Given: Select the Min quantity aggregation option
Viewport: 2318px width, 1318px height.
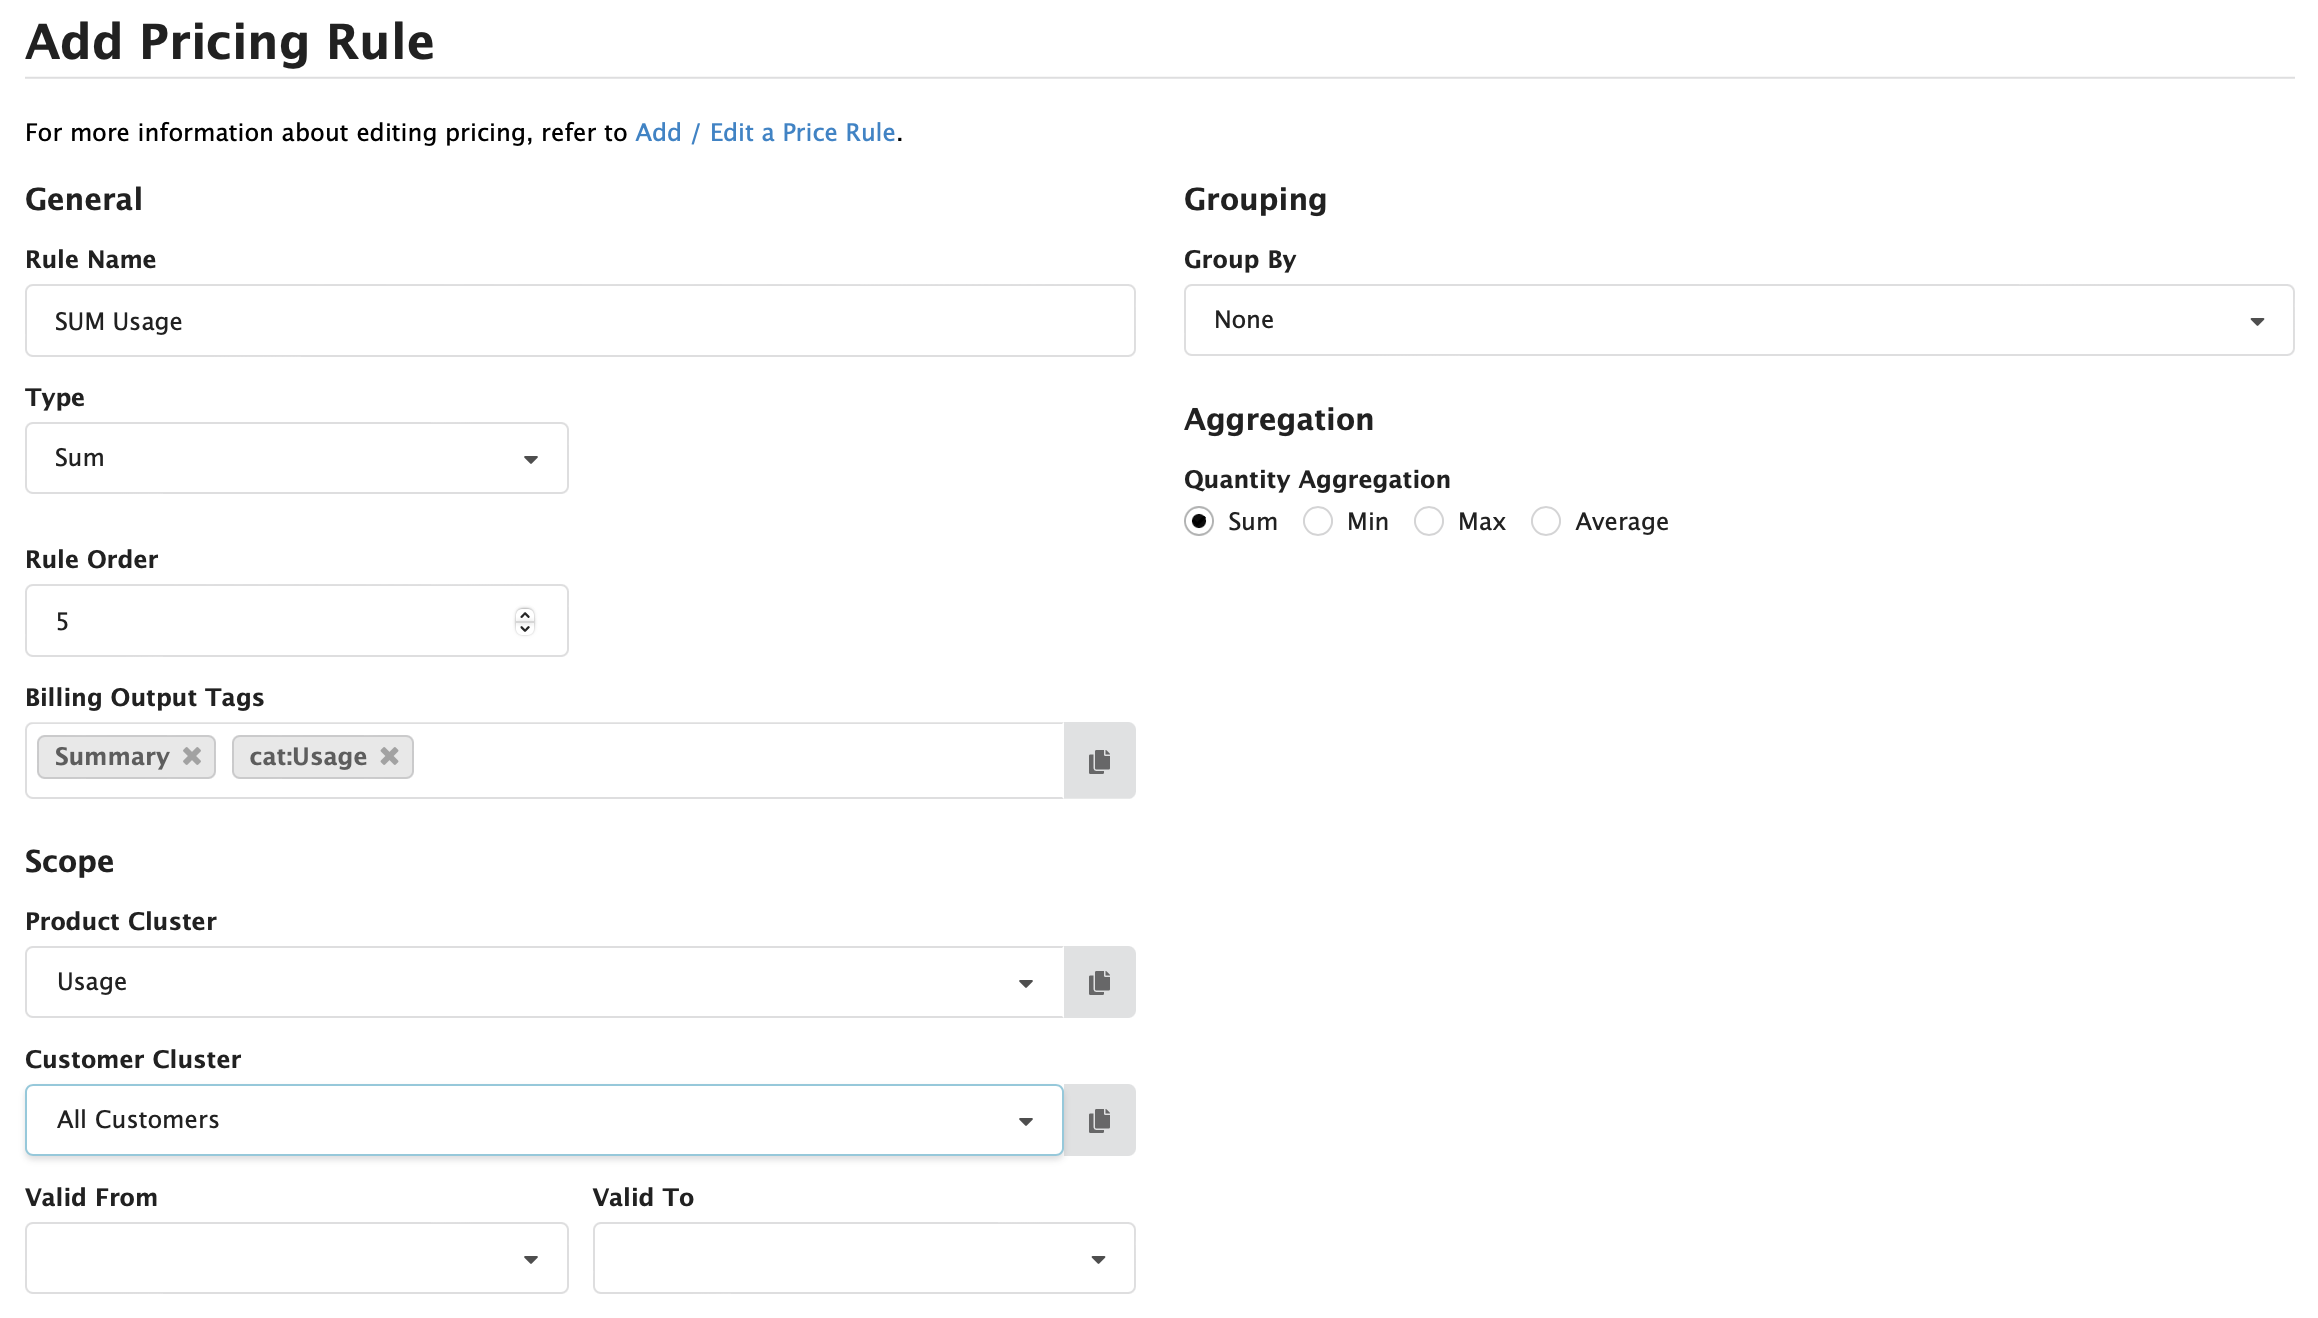Looking at the screenshot, I should point(1318,521).
